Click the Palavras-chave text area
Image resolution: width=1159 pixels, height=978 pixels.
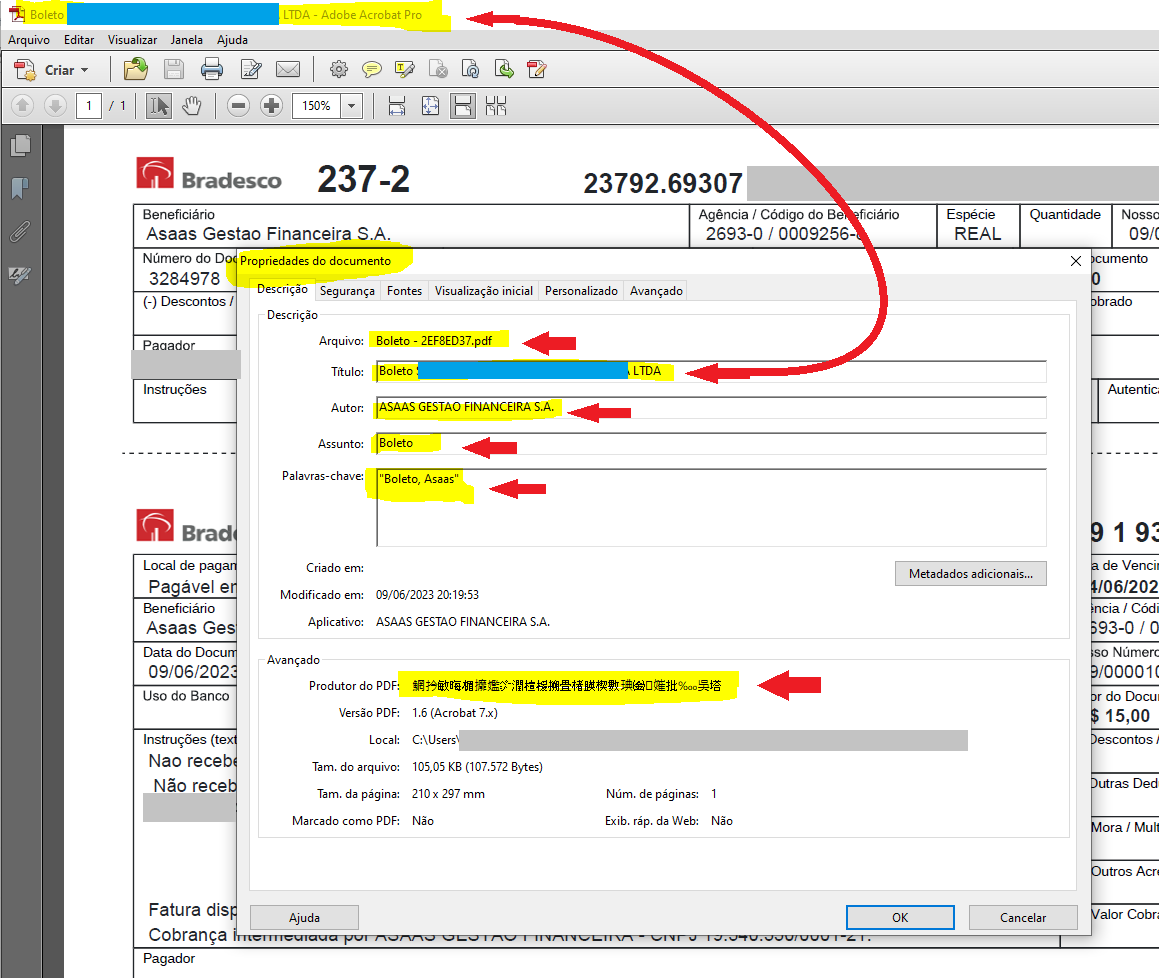click(711, 508)
